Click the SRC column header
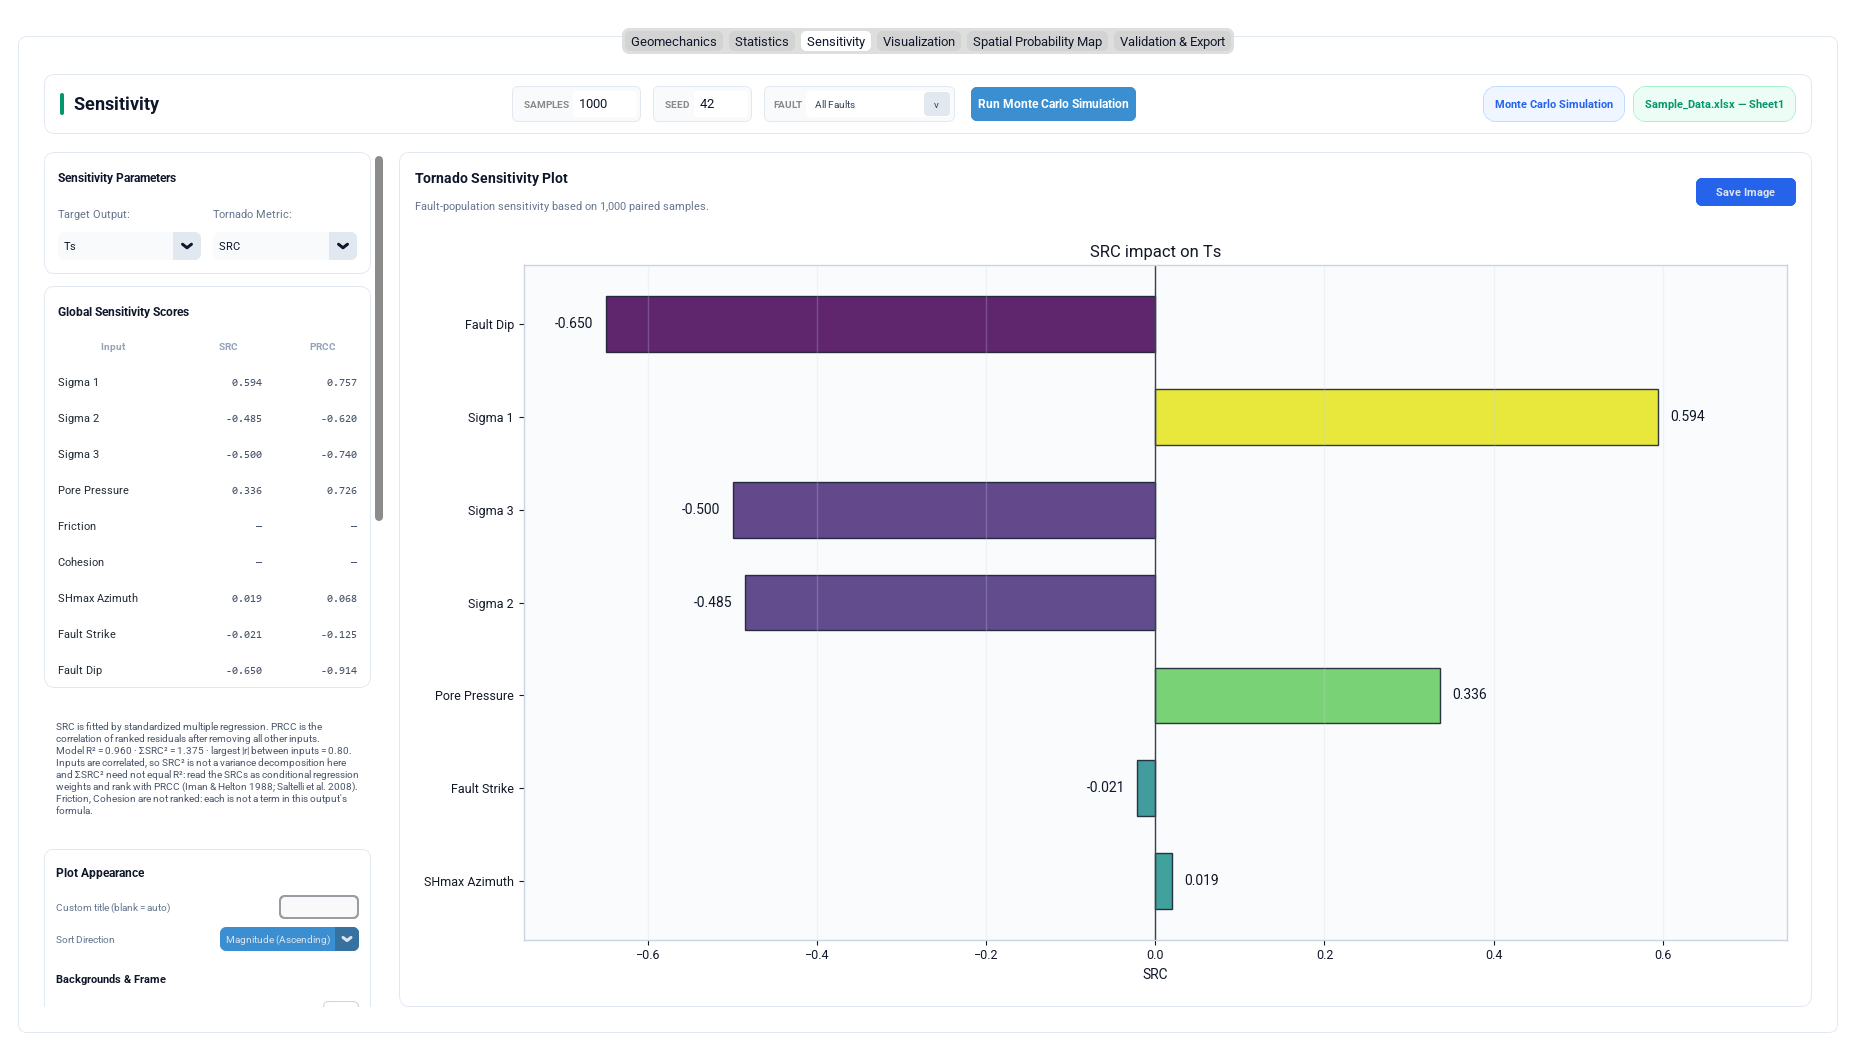 click(228, 347)
